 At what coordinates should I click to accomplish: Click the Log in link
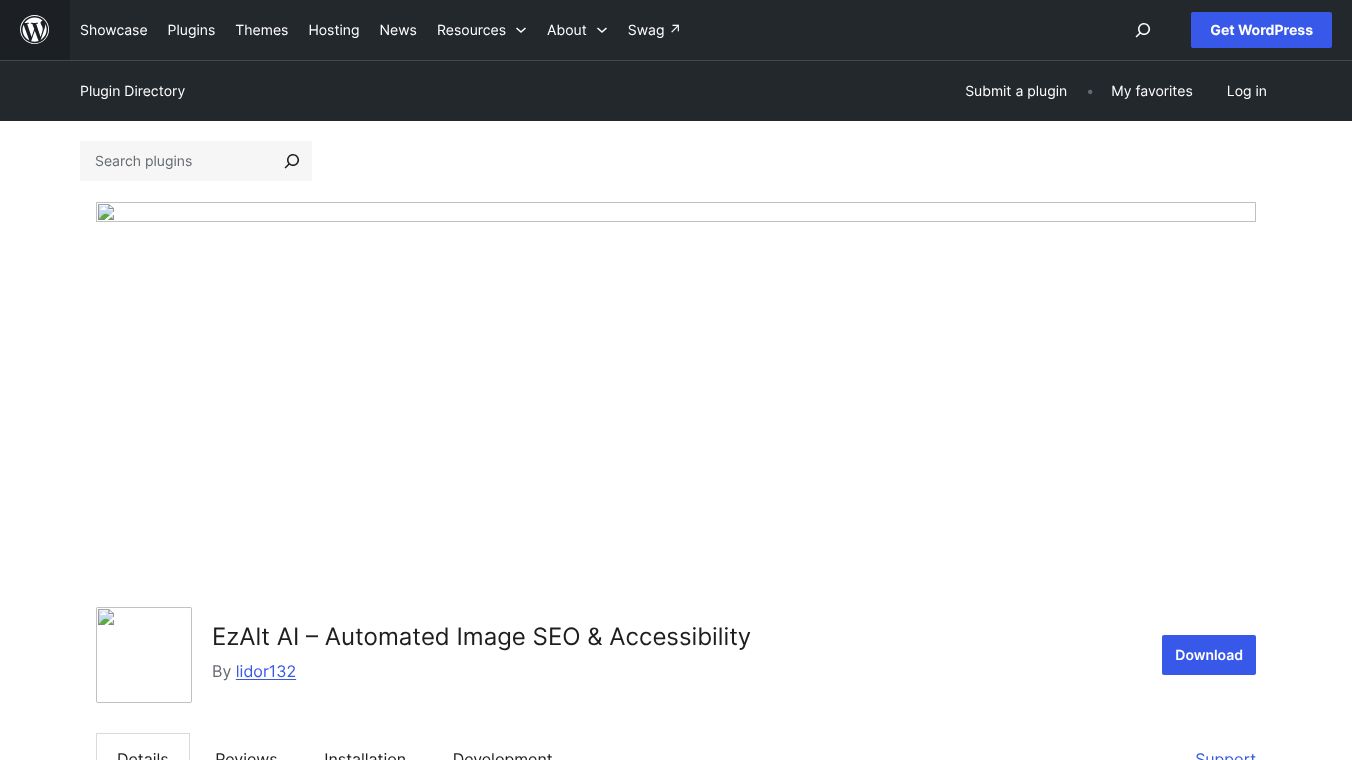click(x=1247, y=91)
